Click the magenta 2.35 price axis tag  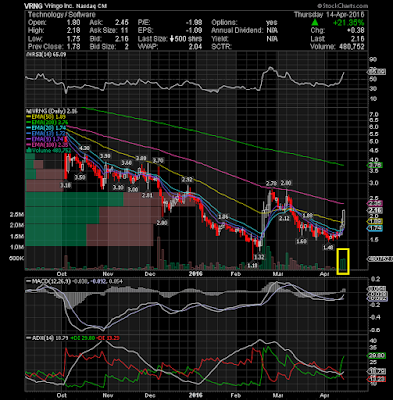click(x=375, y=203)
